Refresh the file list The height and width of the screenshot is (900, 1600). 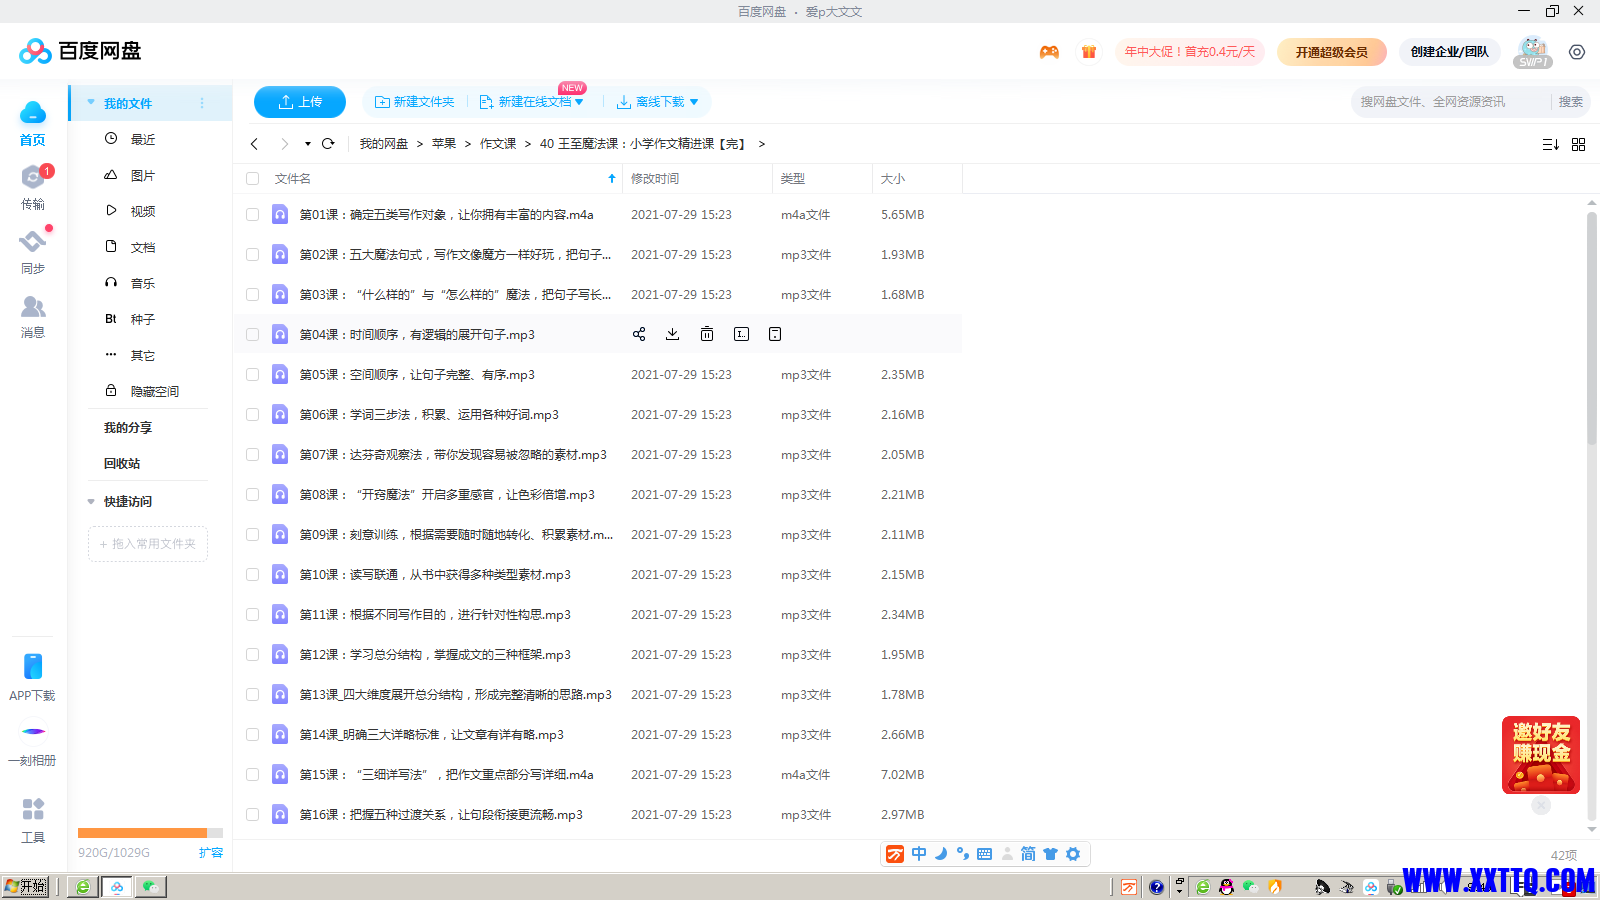click(x=328, y=144)
